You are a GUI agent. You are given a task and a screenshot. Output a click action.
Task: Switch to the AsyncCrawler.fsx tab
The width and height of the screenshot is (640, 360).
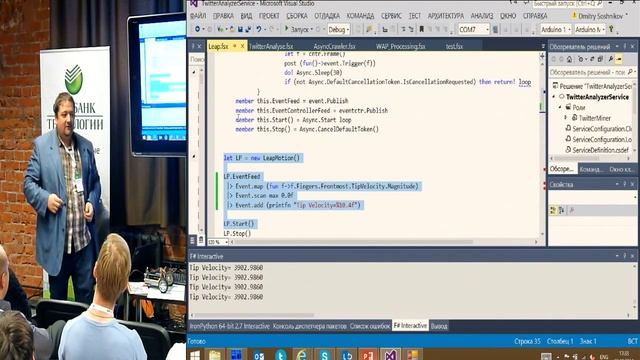[334, 47]
